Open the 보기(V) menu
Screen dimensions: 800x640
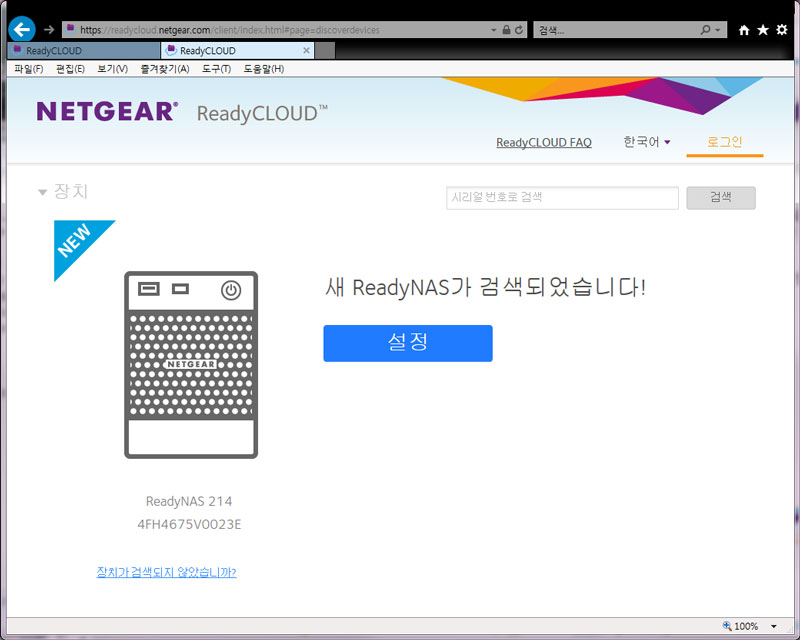tap(112, 69)
